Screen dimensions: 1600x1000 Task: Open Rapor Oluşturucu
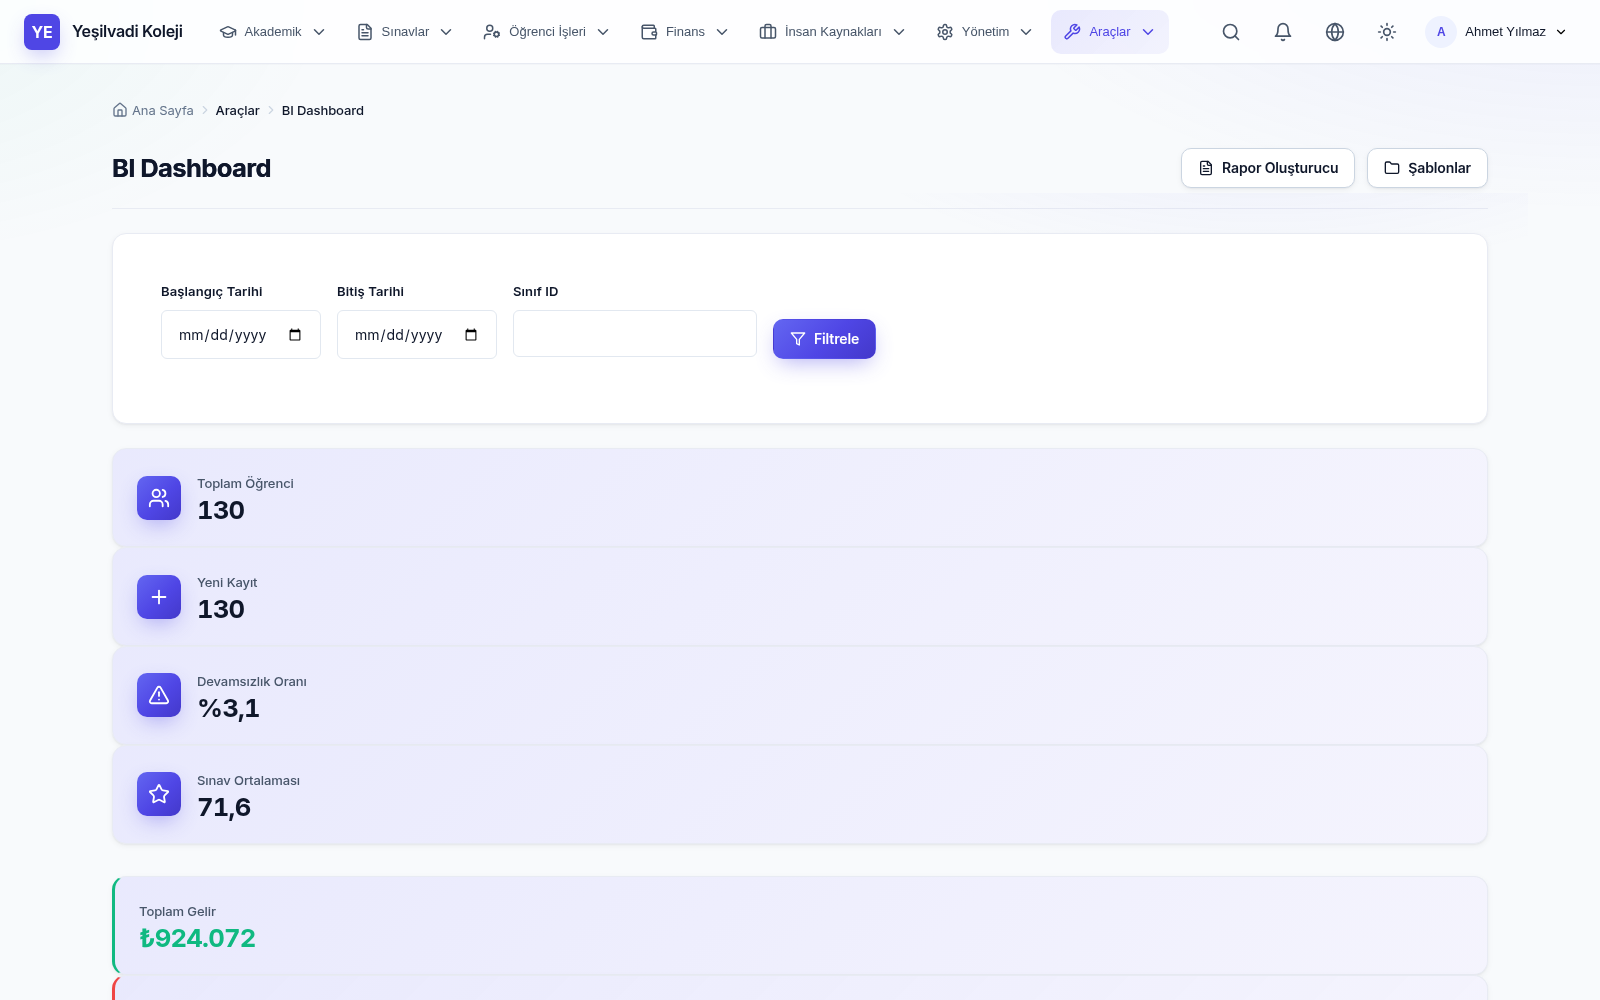1268,168
